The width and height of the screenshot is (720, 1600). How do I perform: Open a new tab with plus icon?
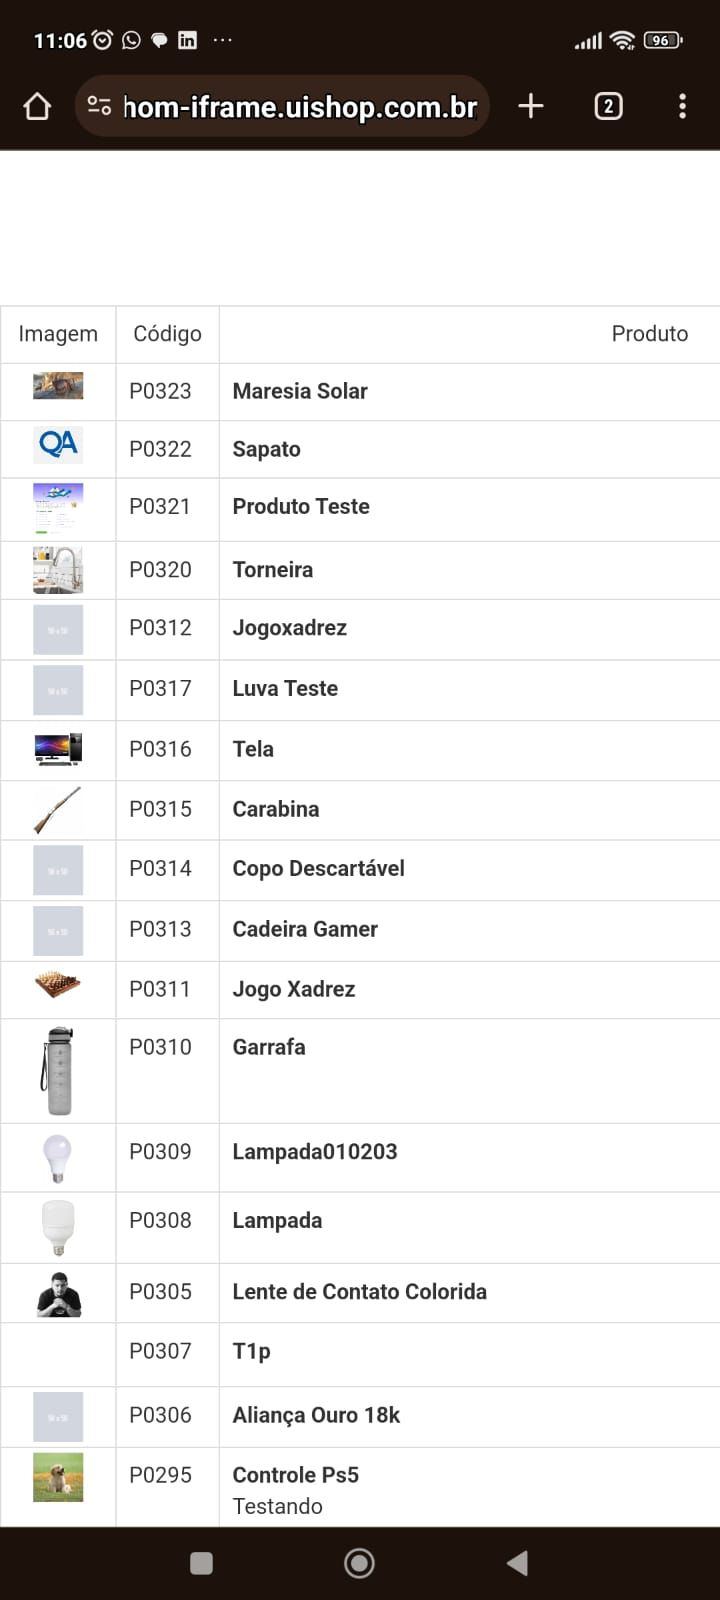click(531, 106)
